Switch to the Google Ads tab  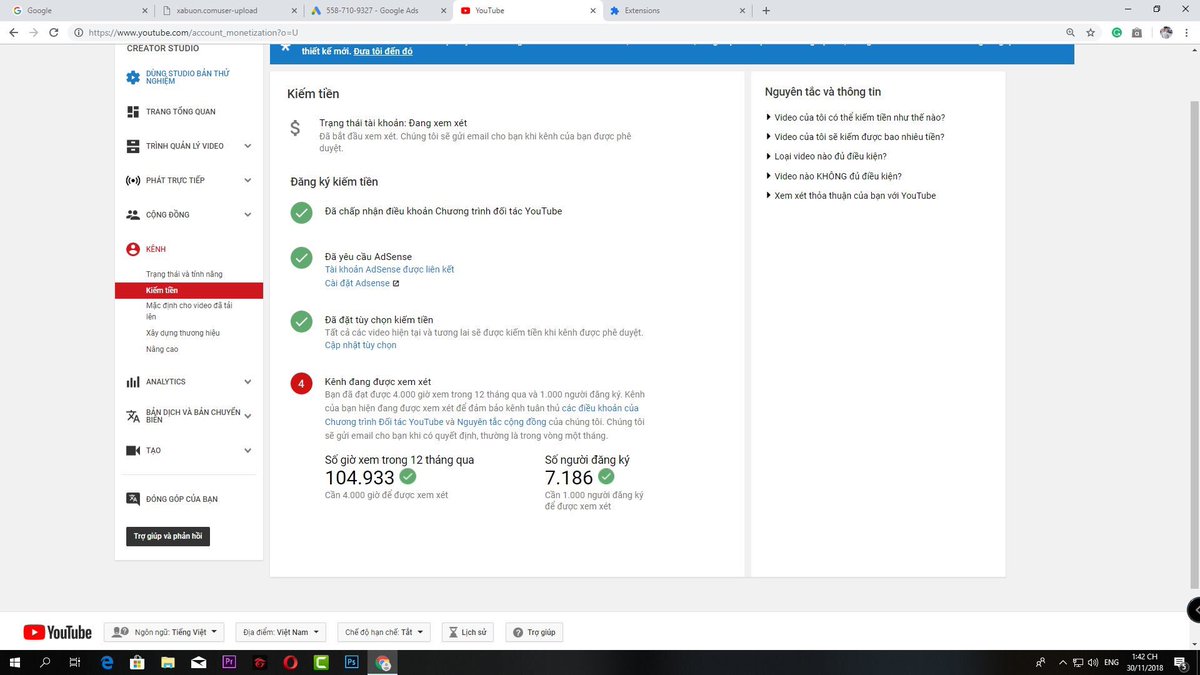[x=376, y=10]
